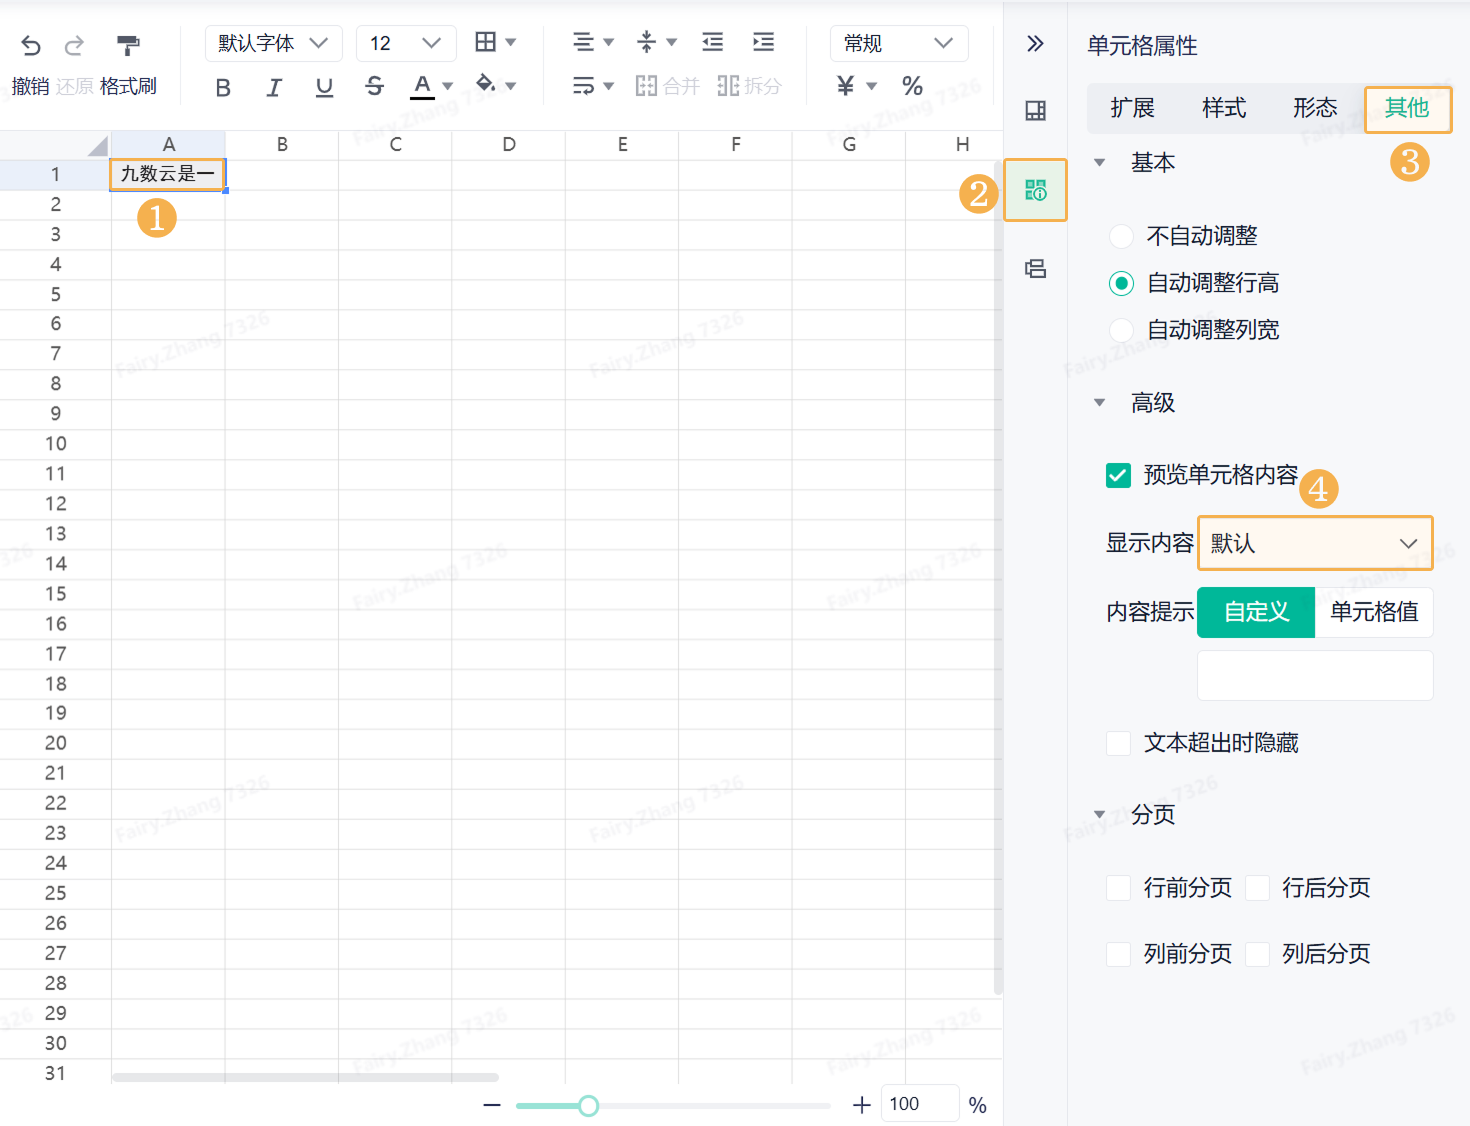Open the fill color dropdown arrow
Viewport: 1470px width, 1126px height.
[511, 86]
